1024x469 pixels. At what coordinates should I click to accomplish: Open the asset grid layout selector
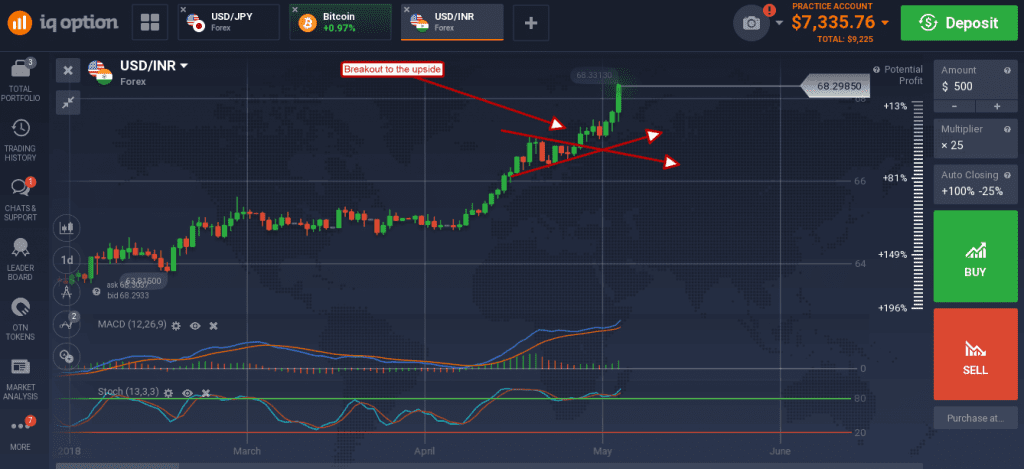pos(150,22)
